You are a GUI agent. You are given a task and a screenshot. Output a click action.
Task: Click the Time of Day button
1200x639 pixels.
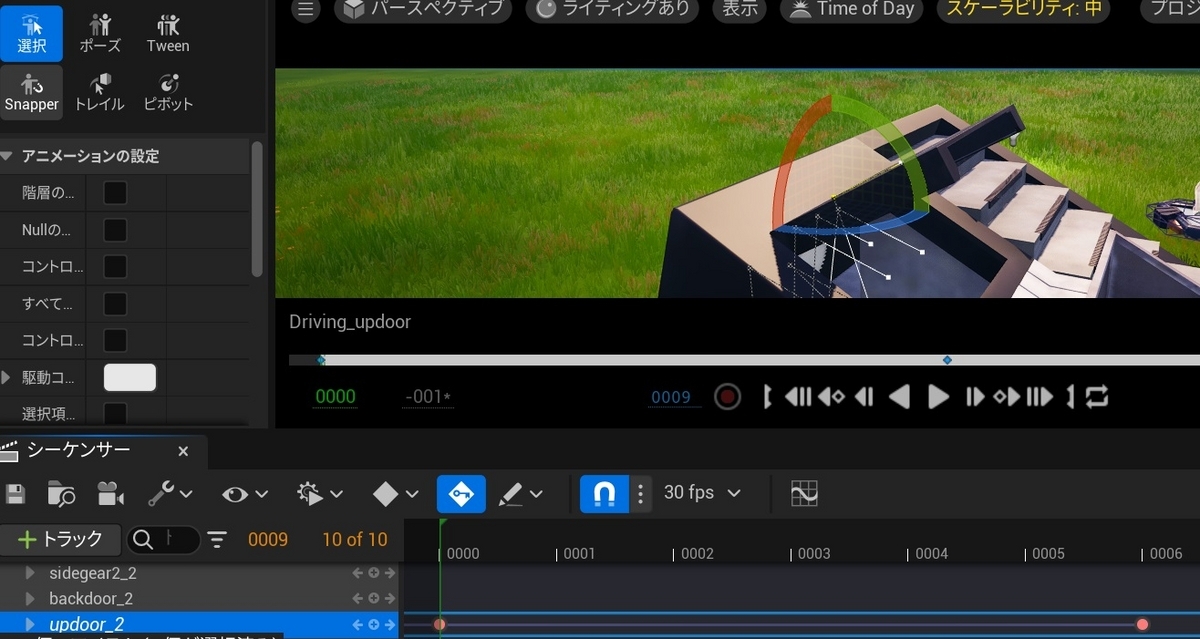(853, 10)
